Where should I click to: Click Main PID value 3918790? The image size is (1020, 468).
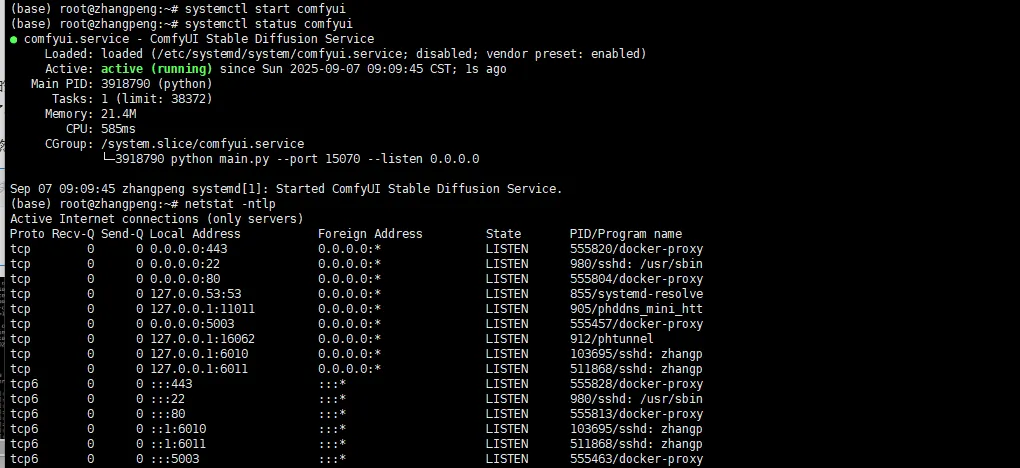pyautogui.click(x=126, y=84)
